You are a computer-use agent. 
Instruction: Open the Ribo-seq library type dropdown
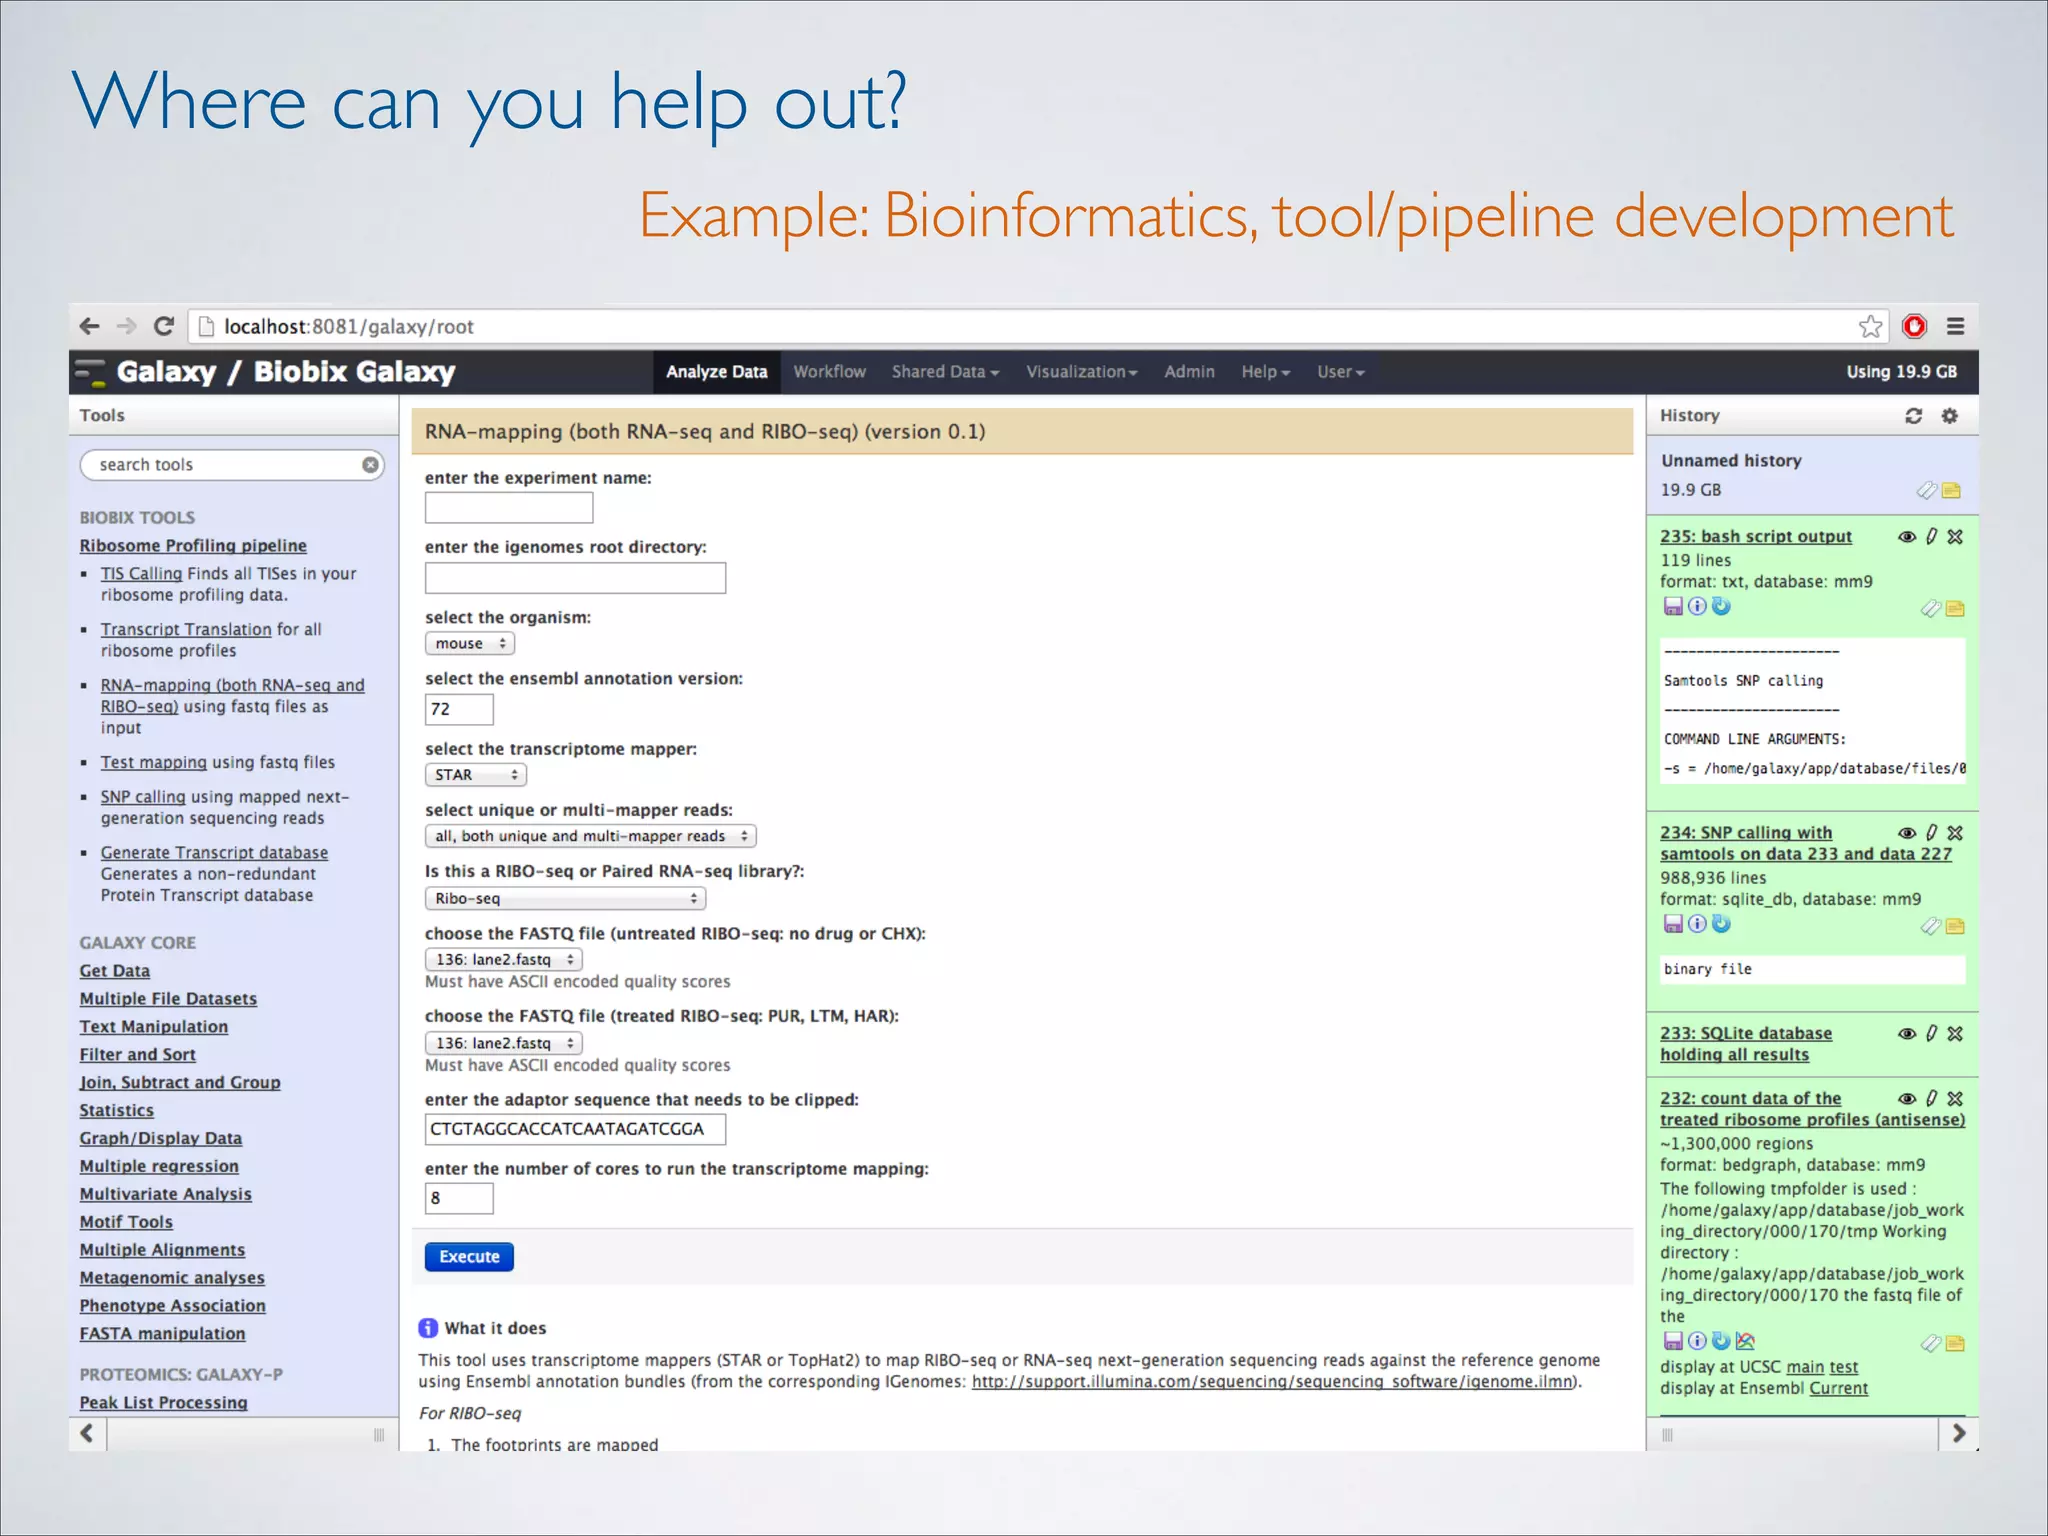tap(566, 898)
